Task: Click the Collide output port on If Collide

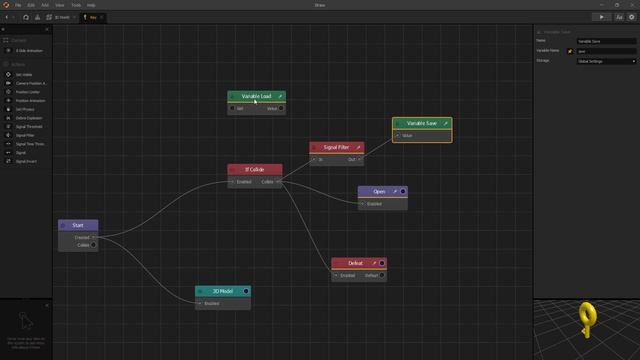Action: coord(278,182)
